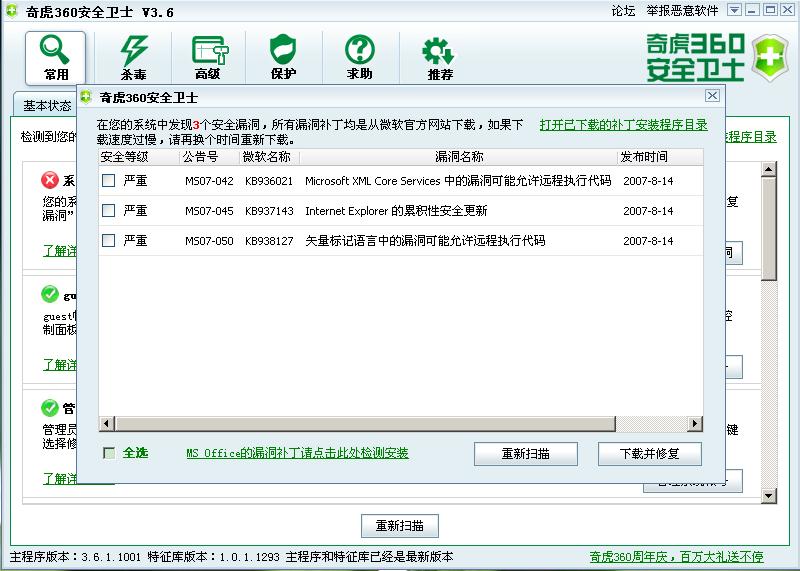Image resolution: width=800 pixels, height=571 pixels.
Task: Click the green check icon beside guest item
Action: (x=50, y=294)
